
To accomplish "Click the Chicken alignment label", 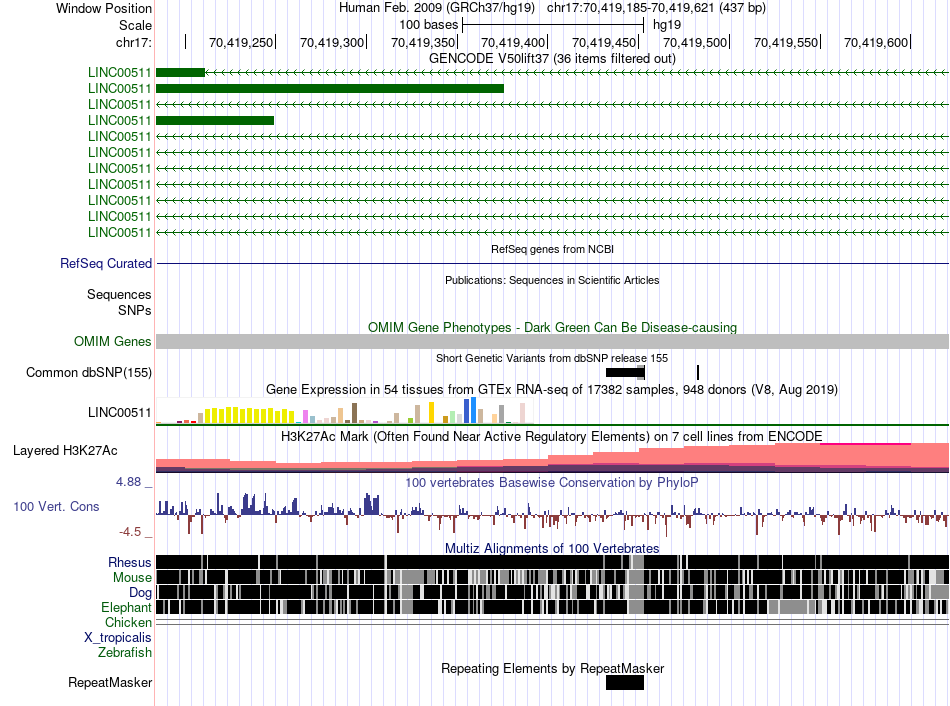I will coord(128,622).
